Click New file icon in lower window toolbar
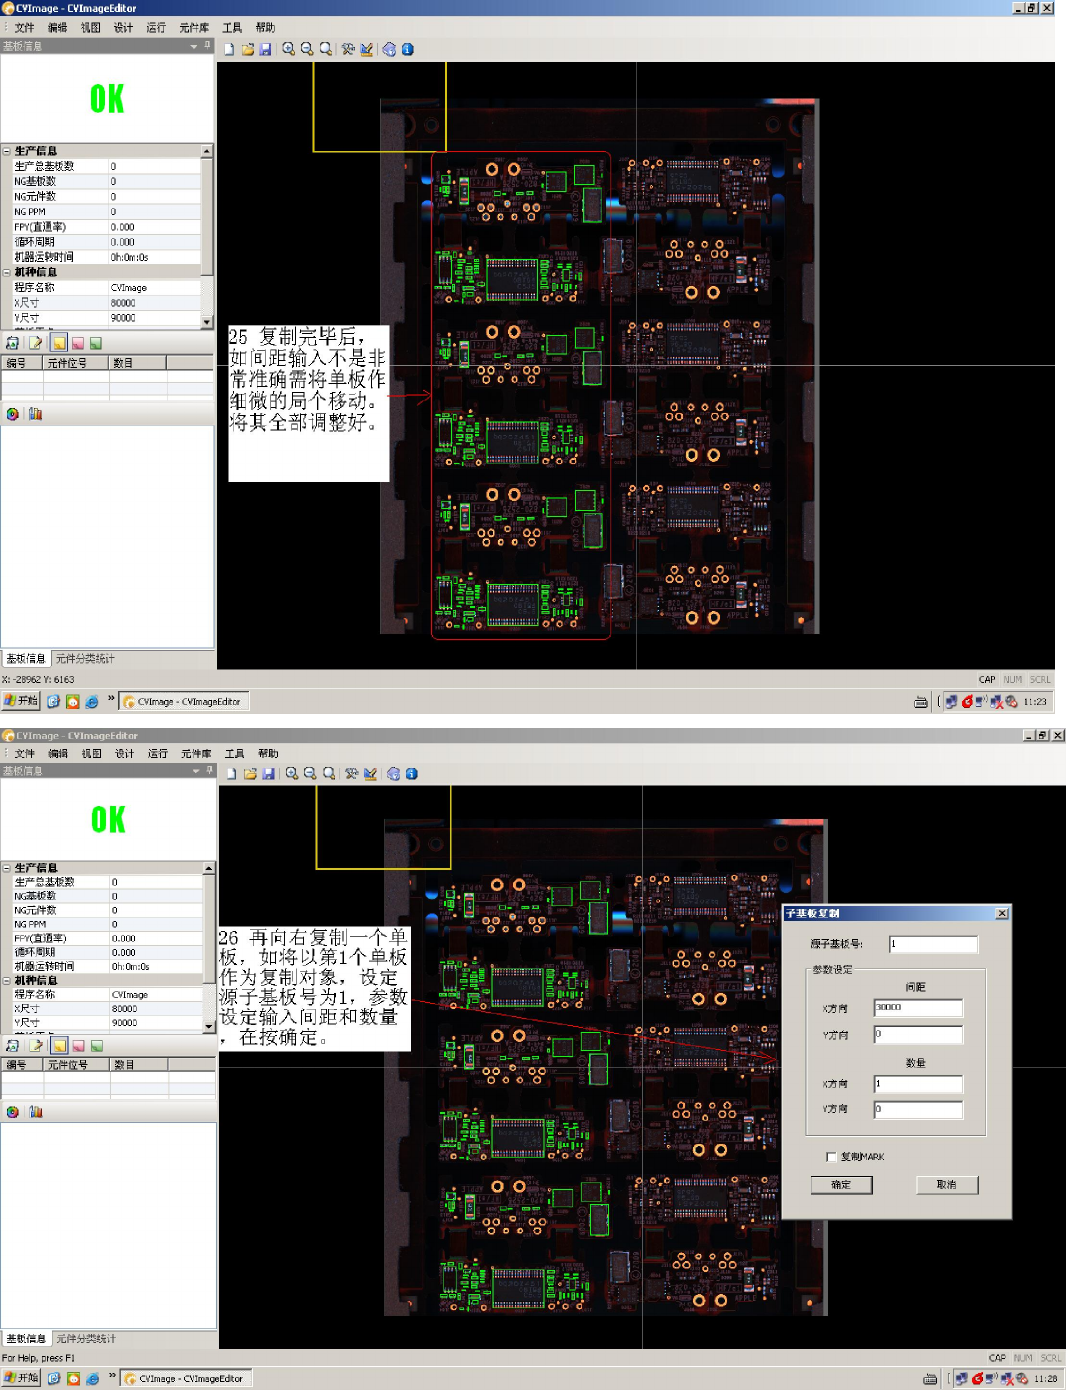The image size is (1066, 1390). pyautogui.click(x=232, y=774)
